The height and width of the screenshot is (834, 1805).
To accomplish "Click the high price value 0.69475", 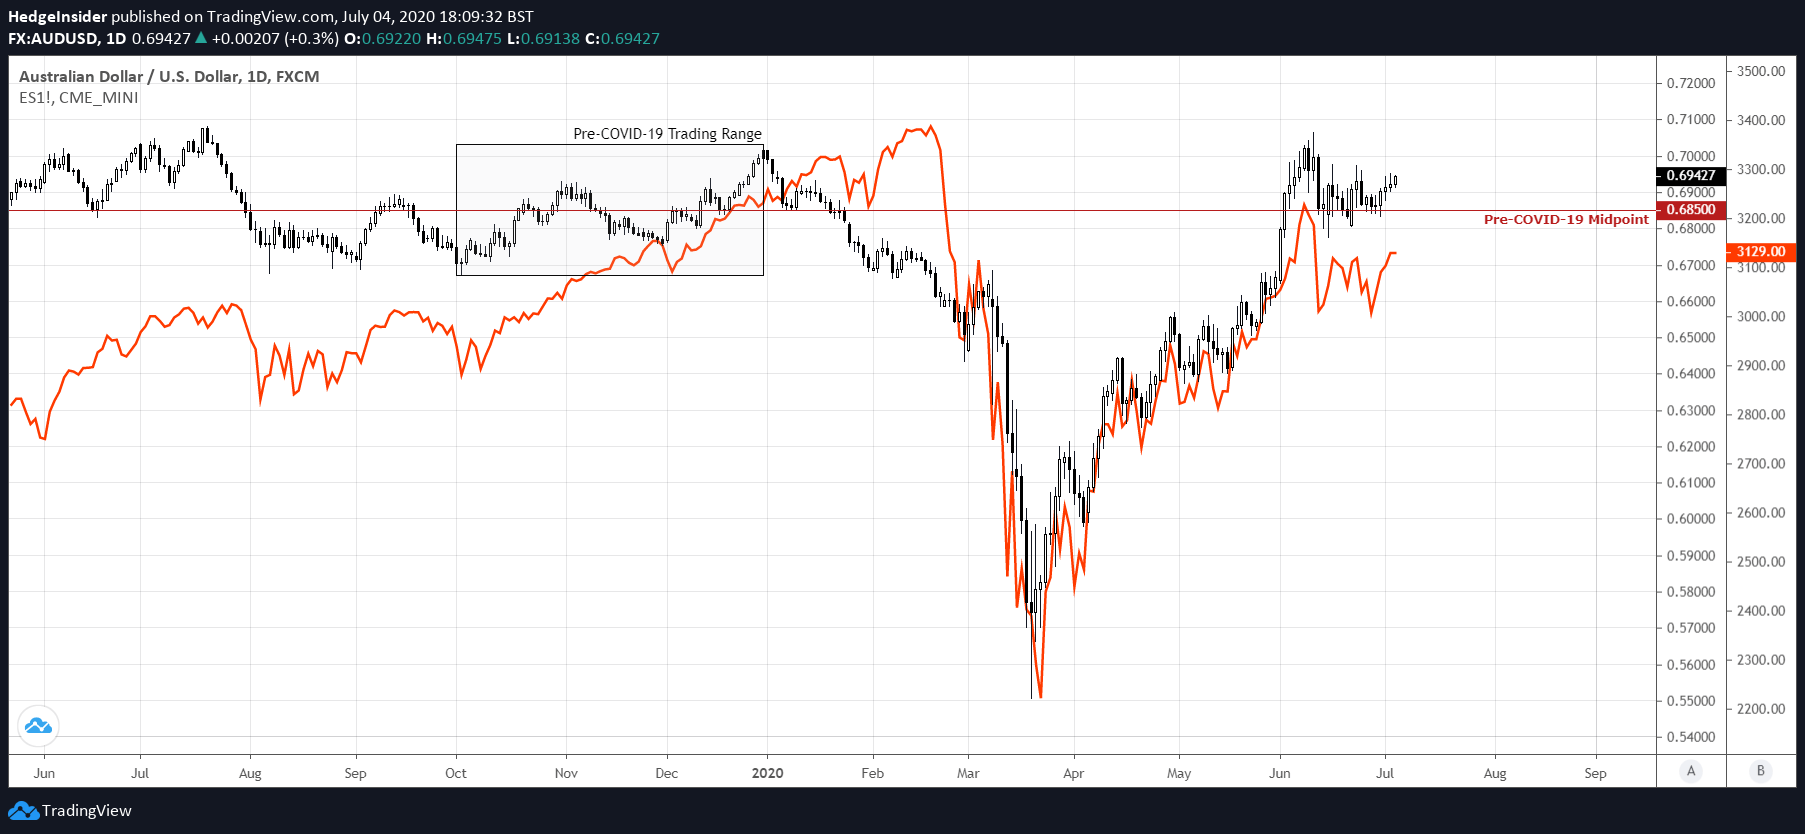I will [472, 39].
